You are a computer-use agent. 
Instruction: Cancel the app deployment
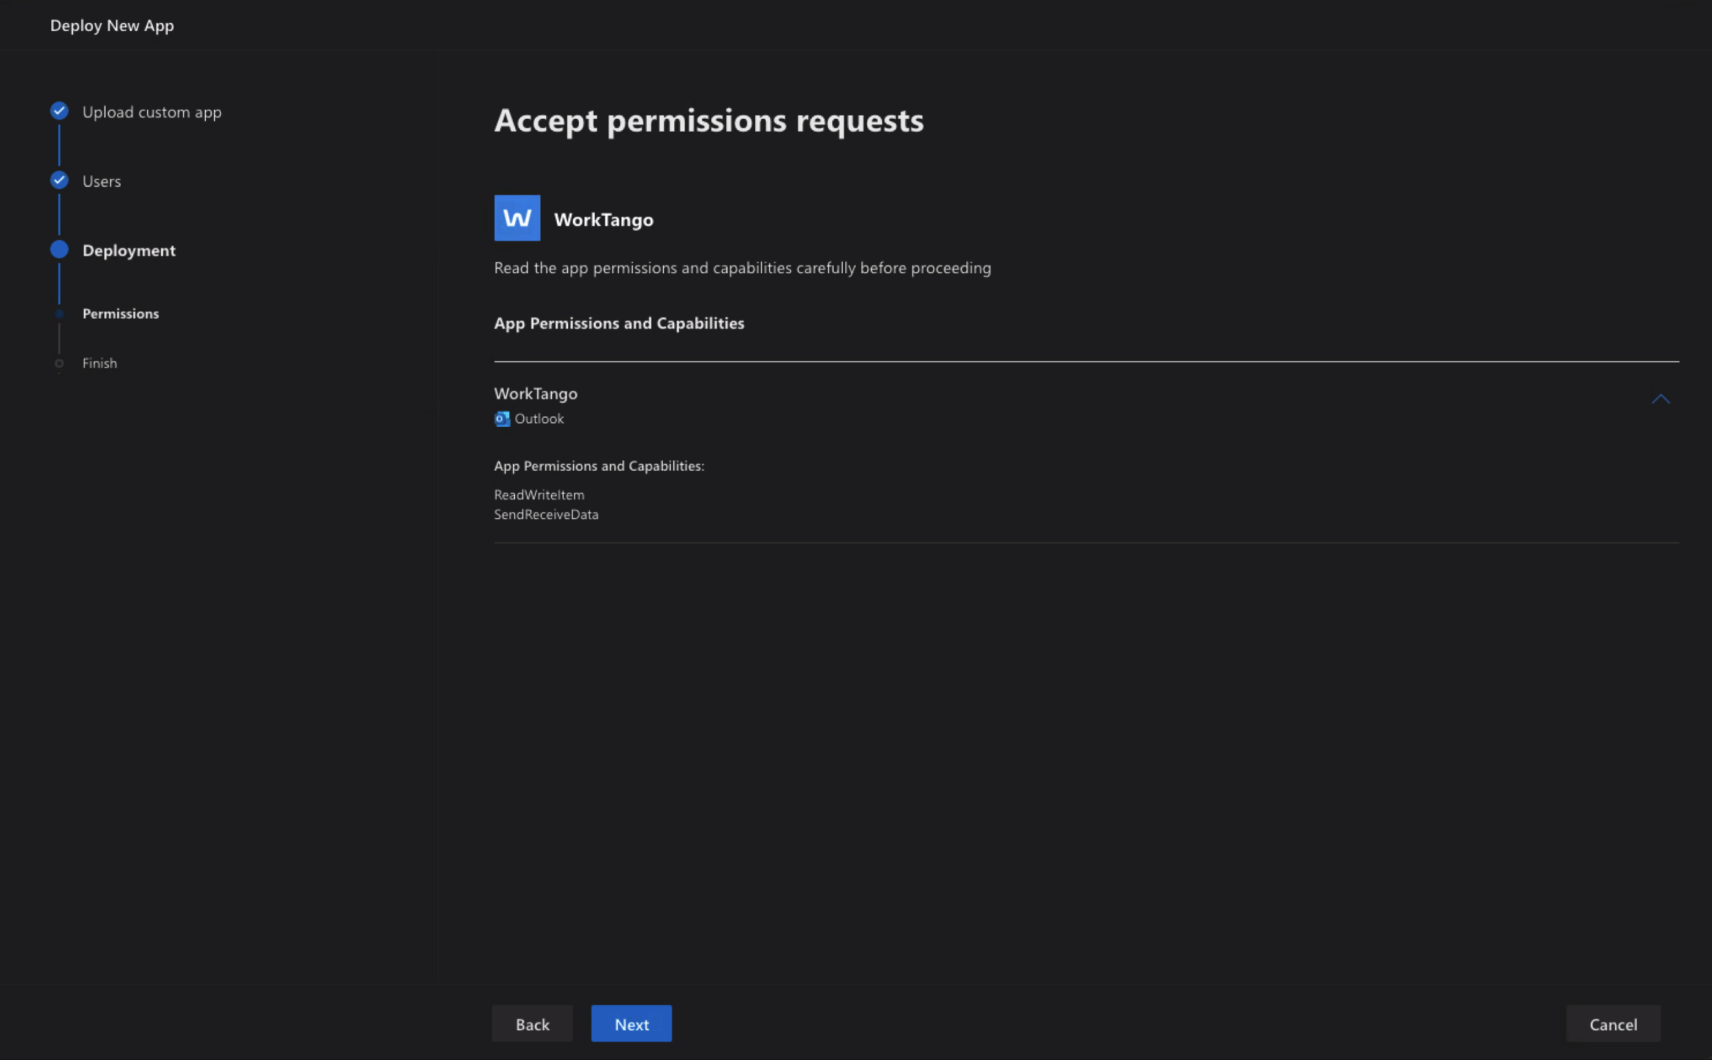point(1613,1023)
